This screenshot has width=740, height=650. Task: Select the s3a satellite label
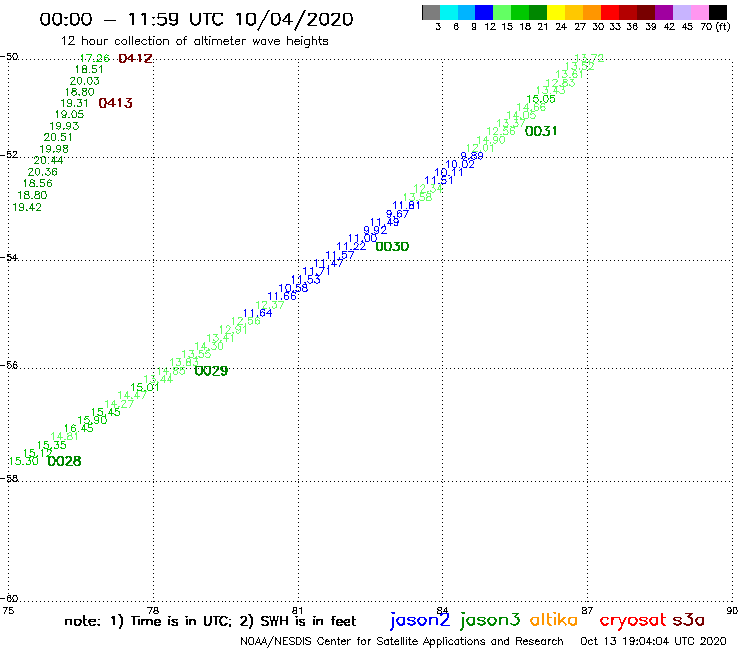689,621
